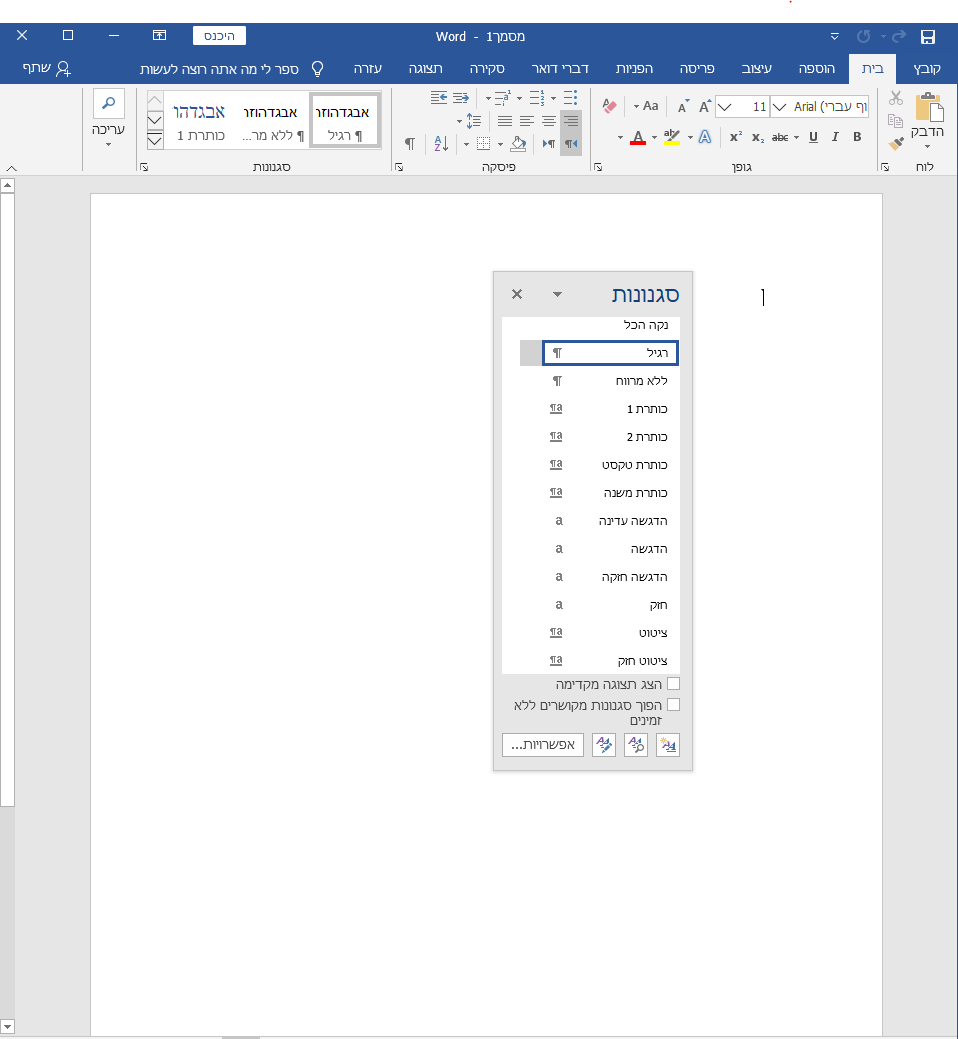Image resolution: width=958 pixels, height=1039 pixels.
Task: Click the שתף share button
Action: tap(46, 68)
